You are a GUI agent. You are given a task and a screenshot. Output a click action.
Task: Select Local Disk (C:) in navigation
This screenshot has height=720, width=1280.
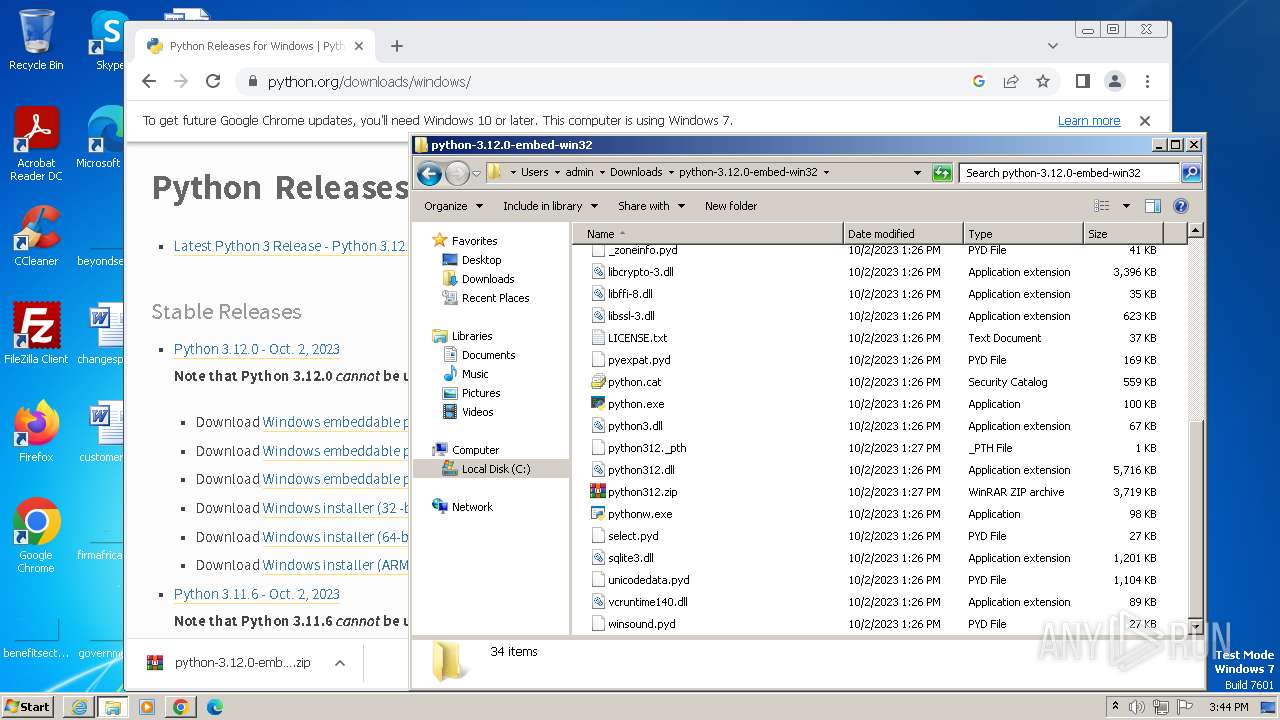495,469
